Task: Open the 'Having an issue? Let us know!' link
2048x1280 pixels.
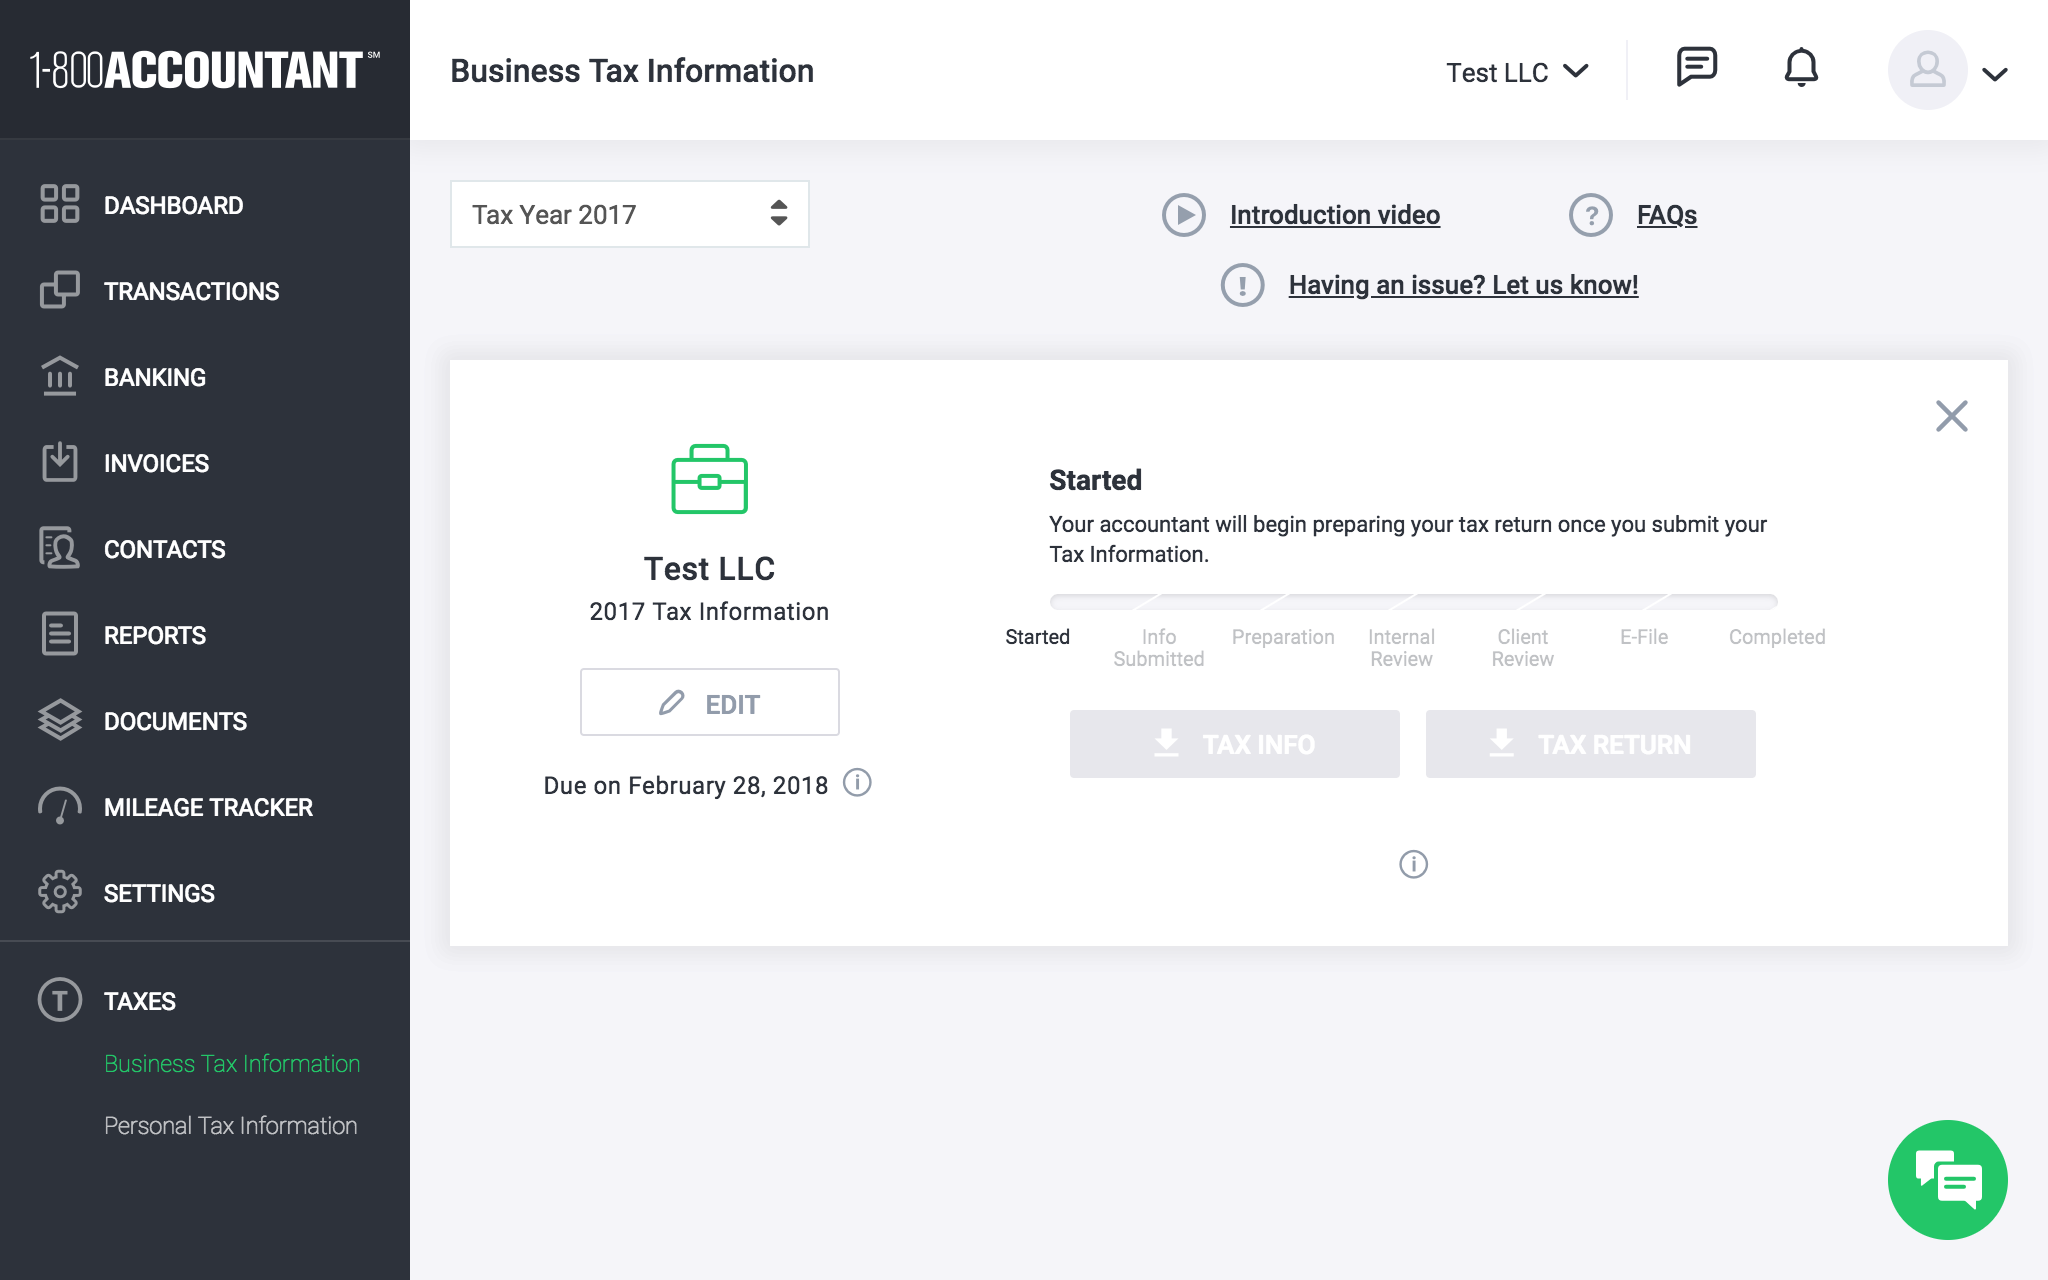Action: pyautogui.click(x=1463, y=285)
